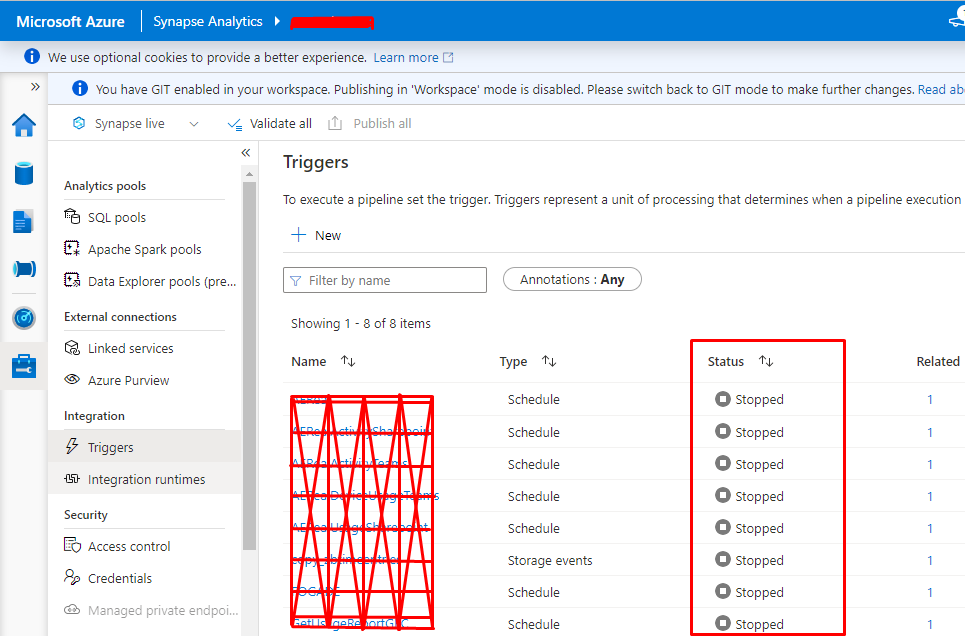Image resolution: width=965 pixels, height=636 pixels.
Task: Open Managed private endpoints
Action: [163, 611]
